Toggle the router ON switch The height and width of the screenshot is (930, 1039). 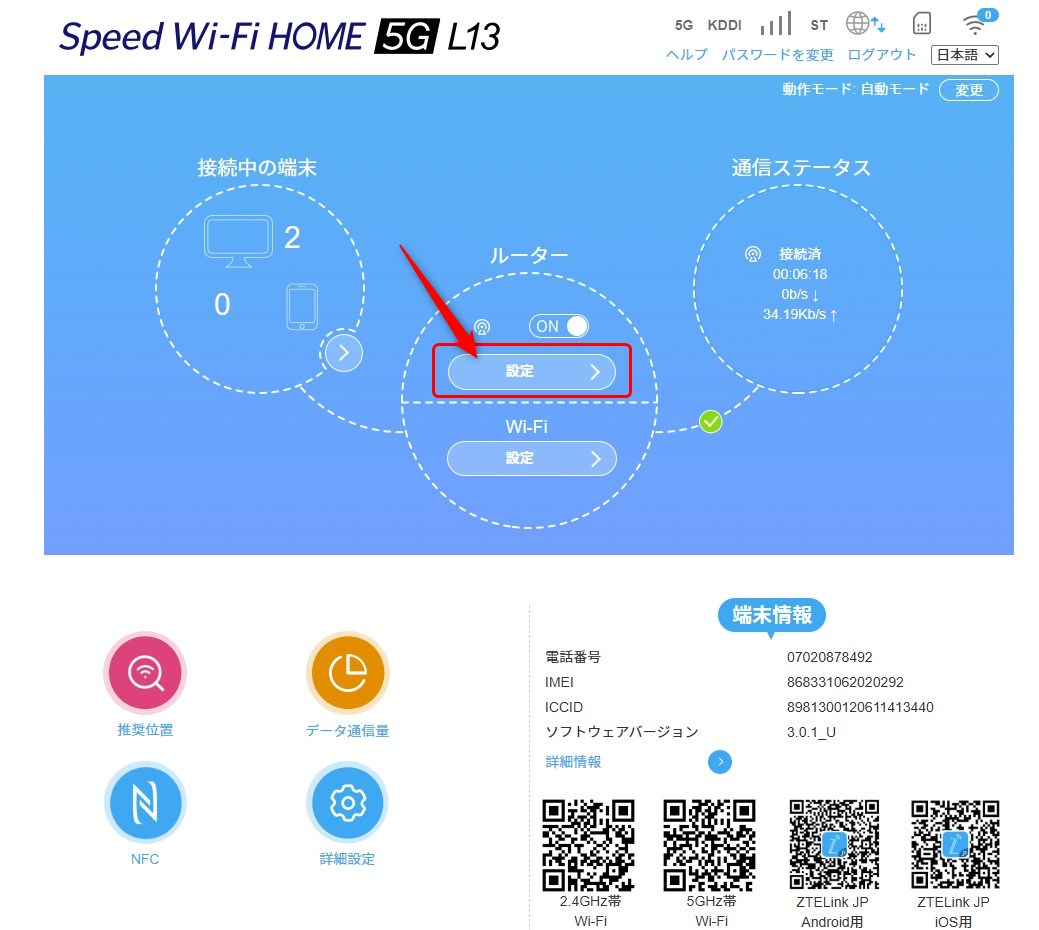pos(559,326)
